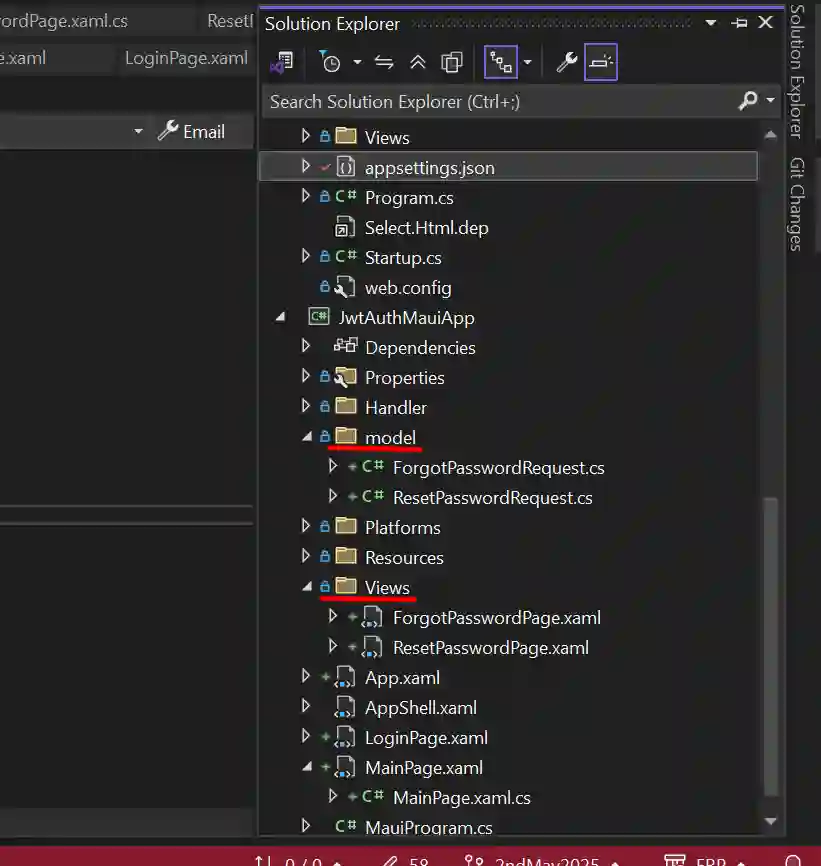Select appsettings.json in the tree

pos(429,168)
